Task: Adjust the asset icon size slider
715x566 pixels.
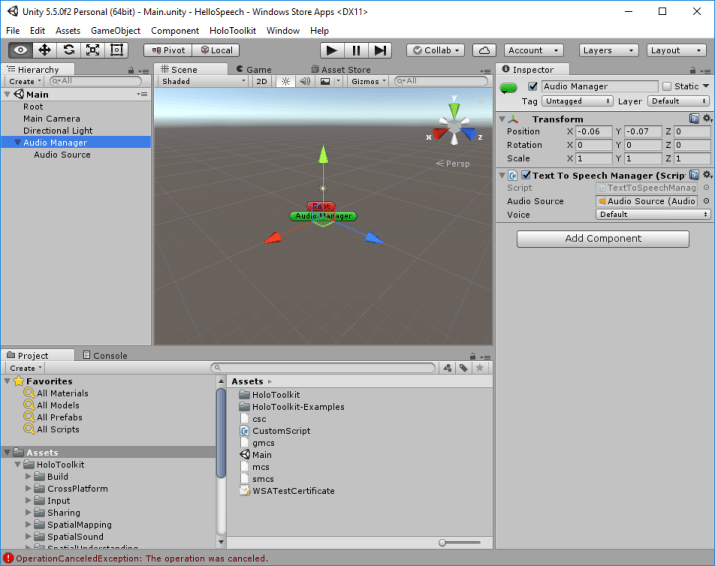Action: pos(443,542)
